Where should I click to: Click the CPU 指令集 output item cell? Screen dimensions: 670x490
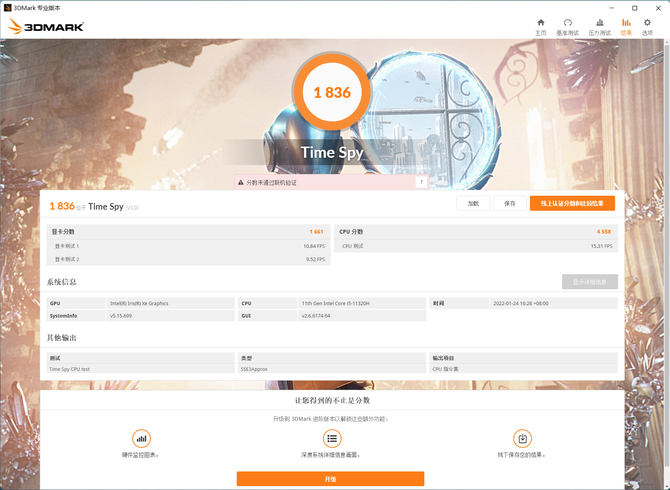pyautogui.click(x=523, y=369)
